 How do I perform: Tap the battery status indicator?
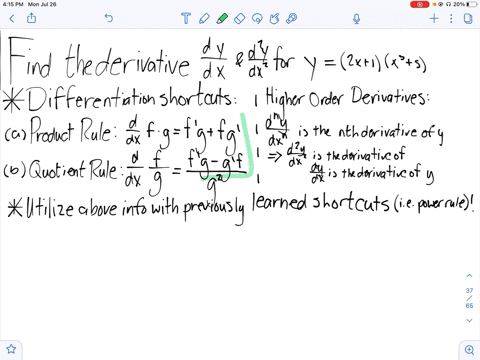coord(472,4)
